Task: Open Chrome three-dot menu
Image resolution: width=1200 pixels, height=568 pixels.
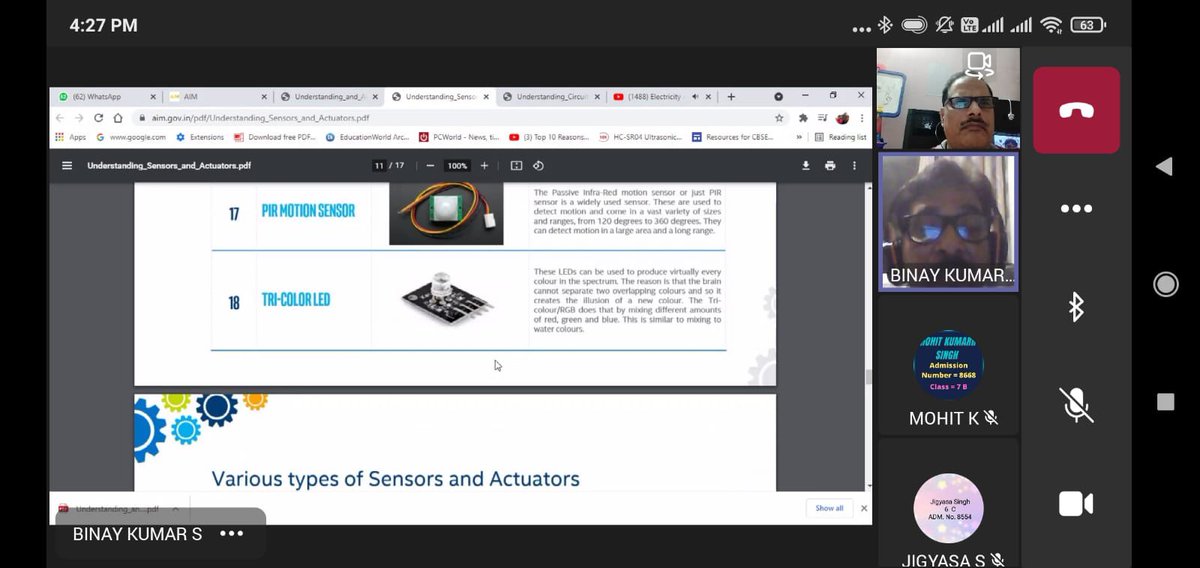Action: 861,118
